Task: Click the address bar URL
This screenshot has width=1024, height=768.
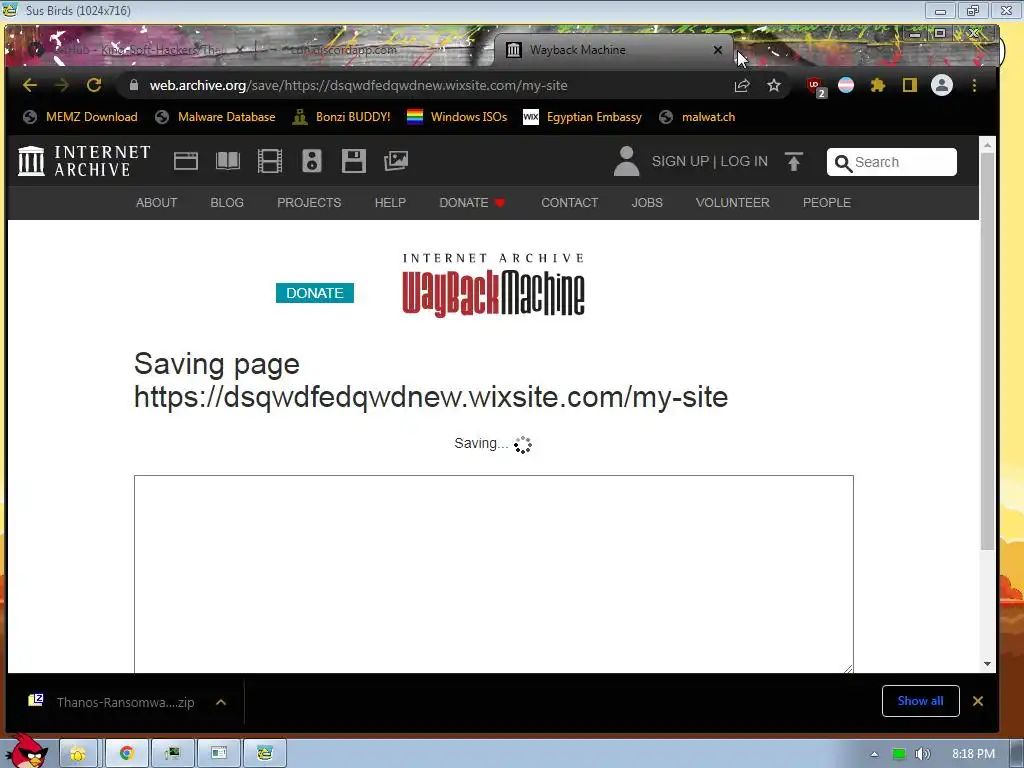Action: pyautogui.click(x=359, y=86)
